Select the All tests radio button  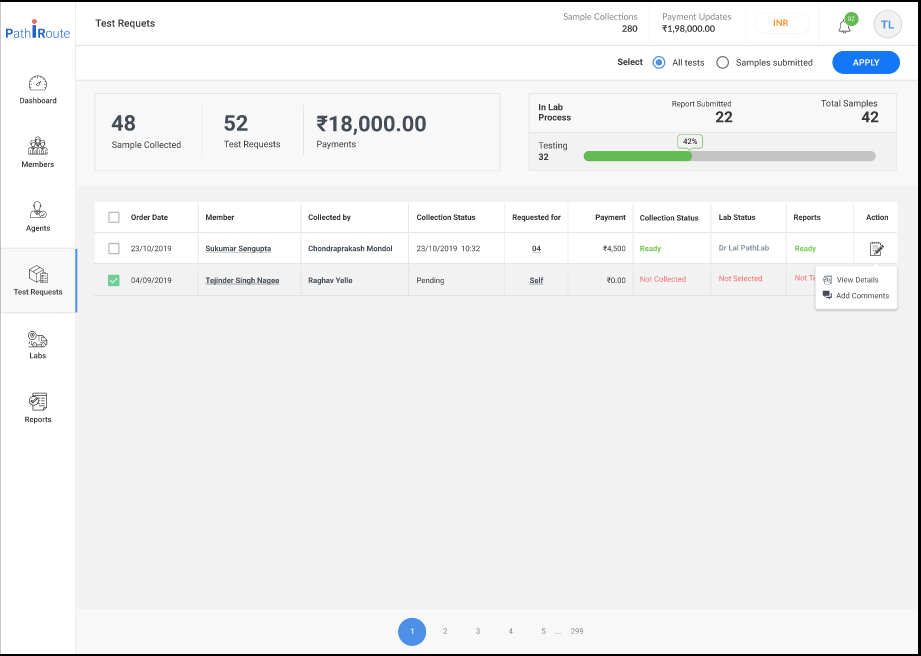point(659,62)
